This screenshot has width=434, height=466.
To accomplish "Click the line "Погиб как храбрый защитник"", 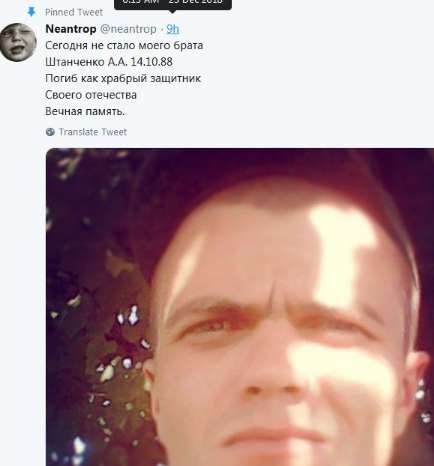I will 123,78.
